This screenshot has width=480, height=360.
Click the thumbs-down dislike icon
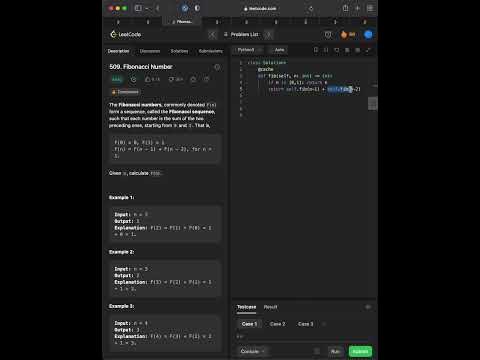click(171, 79)
